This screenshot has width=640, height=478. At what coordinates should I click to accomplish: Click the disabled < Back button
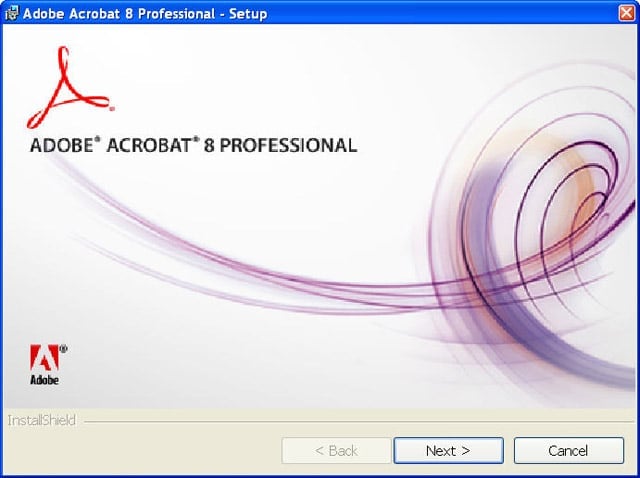point(336,450)
